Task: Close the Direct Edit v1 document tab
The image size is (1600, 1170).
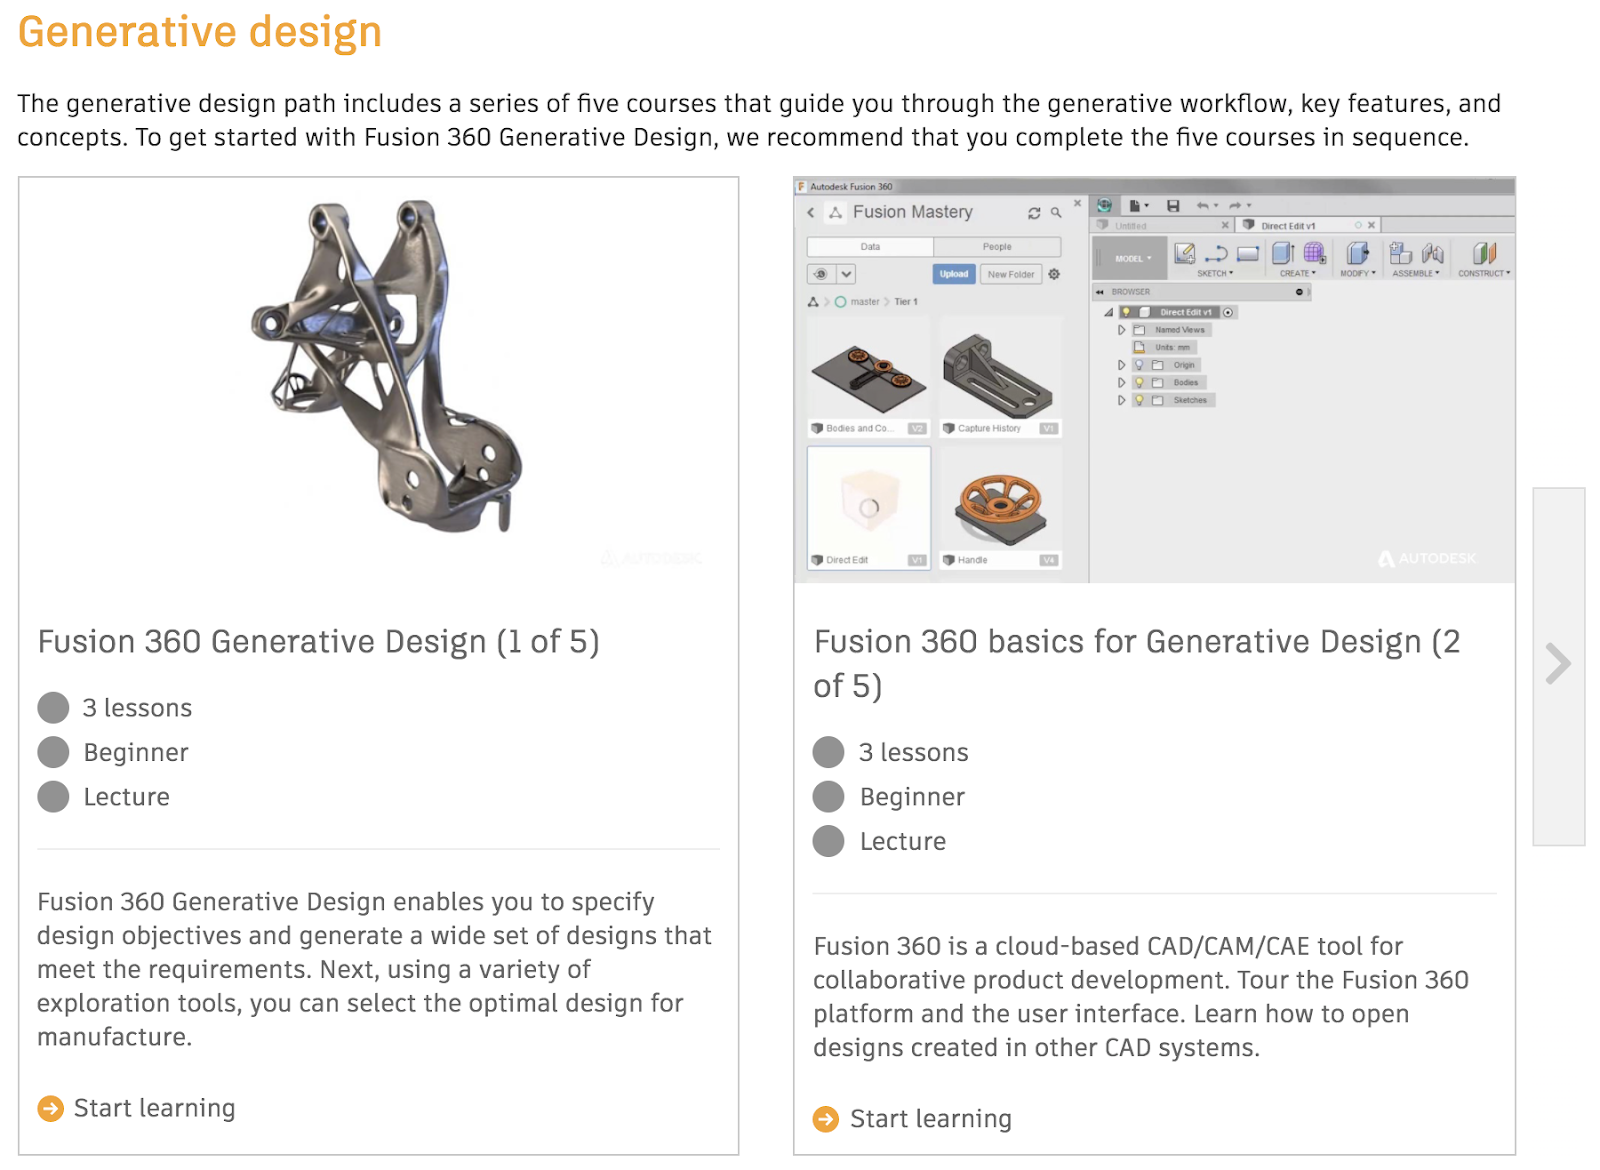Action: click(x=1371, y=226)
